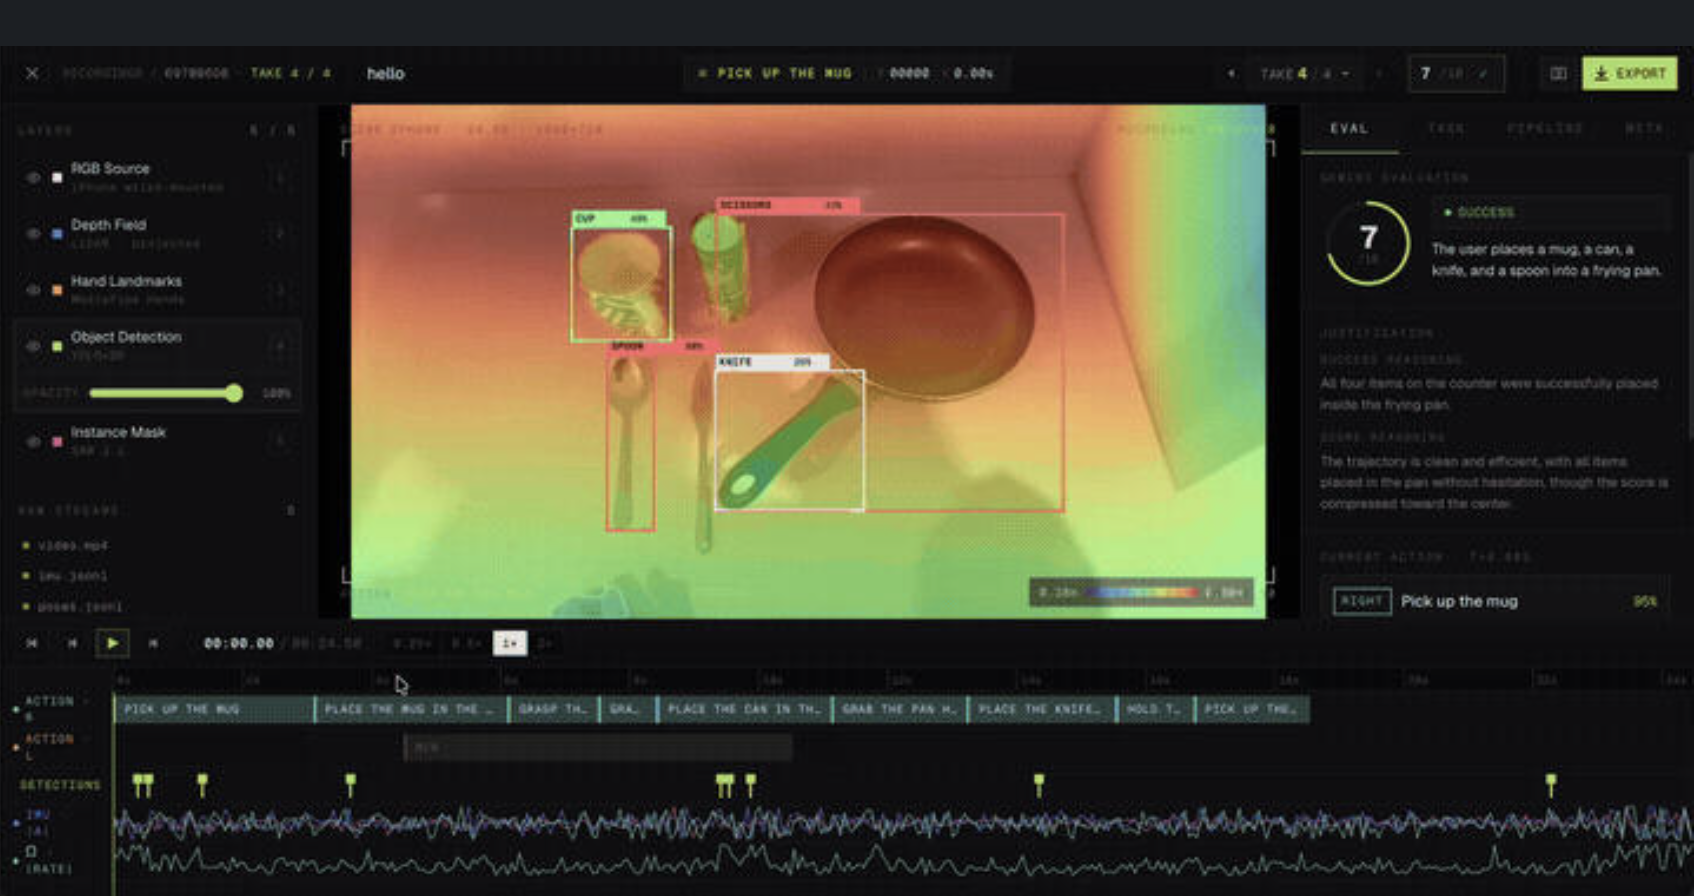
Task: Set playback speed to 2x
Action: pos(546,643)
